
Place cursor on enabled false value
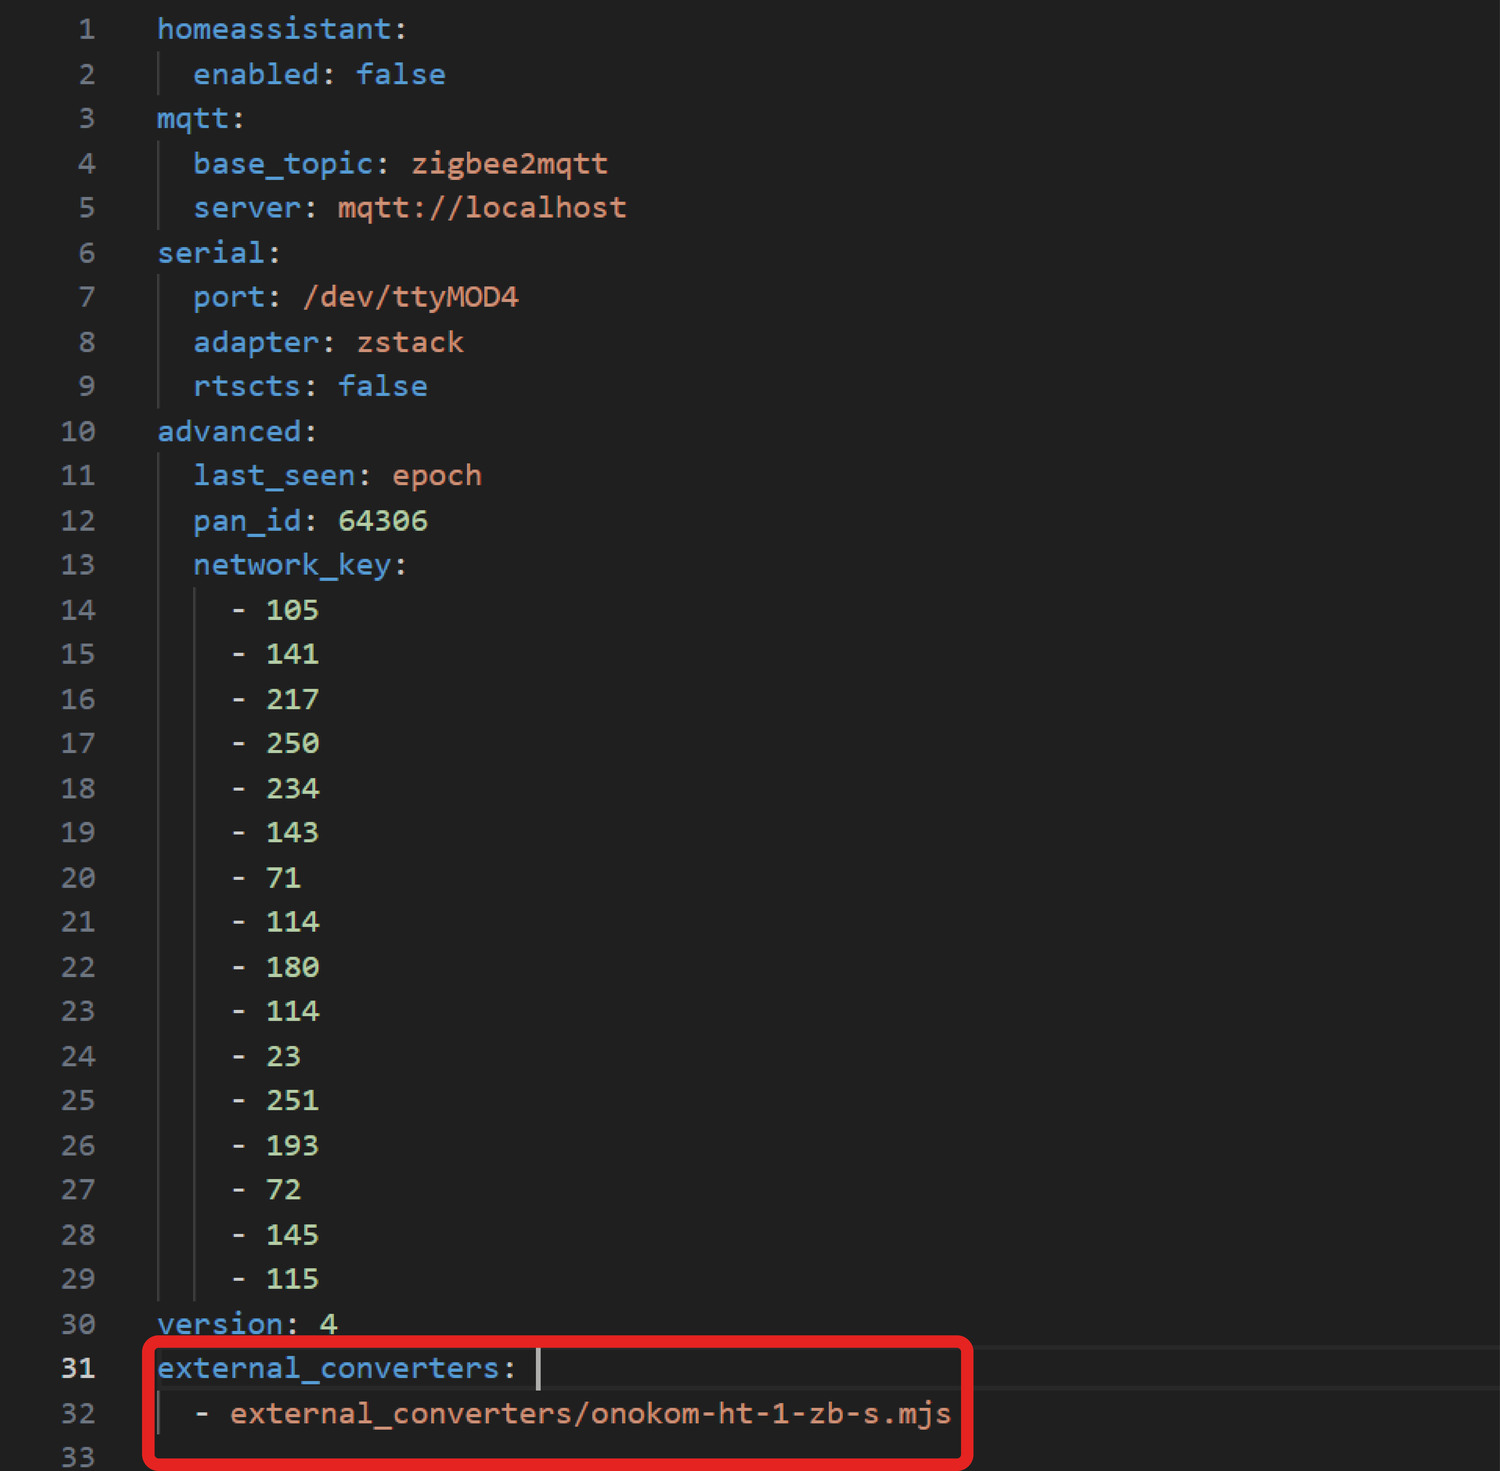coord(400,74)
